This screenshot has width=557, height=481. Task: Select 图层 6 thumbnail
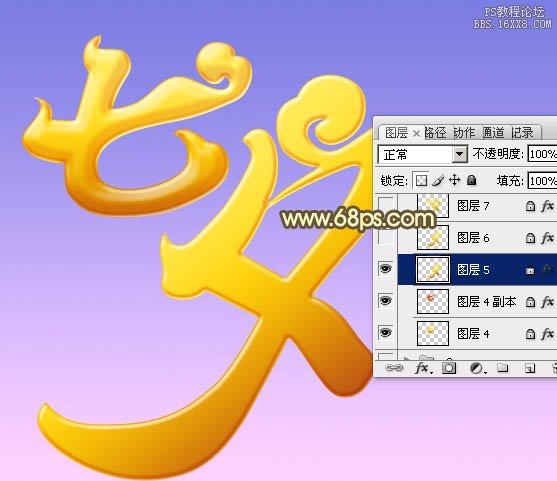point(433,237)
